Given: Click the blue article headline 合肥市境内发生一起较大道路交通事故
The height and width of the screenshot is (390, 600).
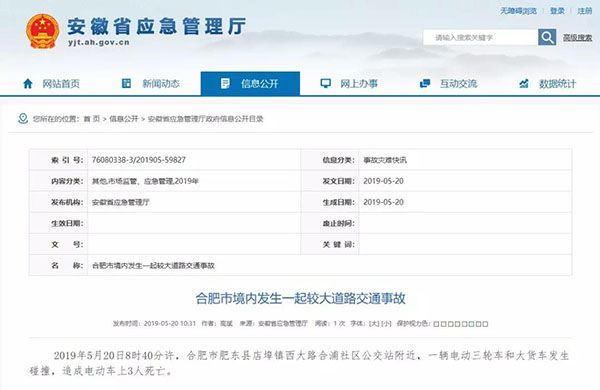Looking at the screenshot, I should tap(300, 298).
